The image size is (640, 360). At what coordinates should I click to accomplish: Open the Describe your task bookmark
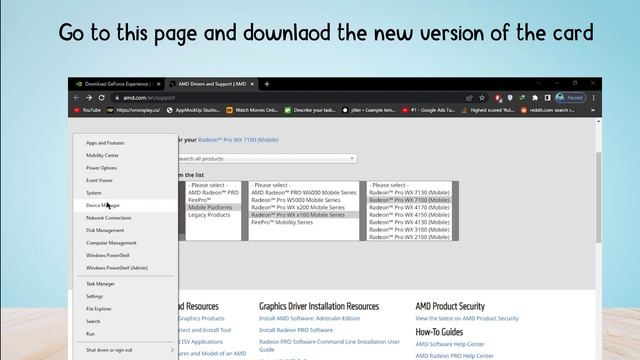pyautogui.click(x=310, y=110)
